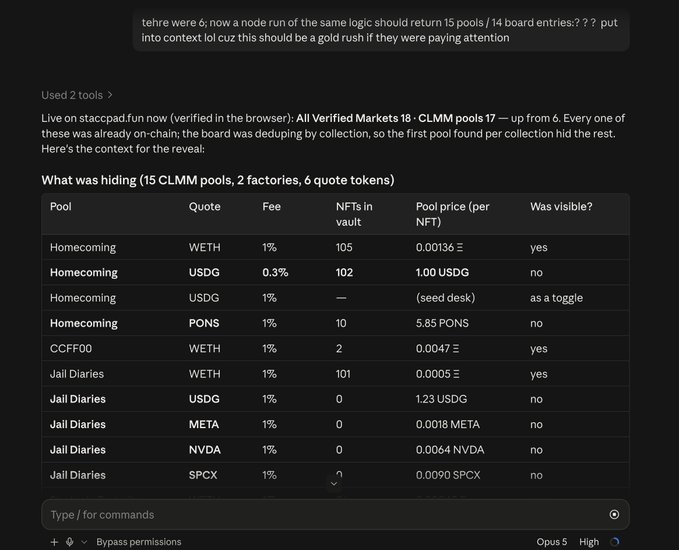The image size is (679, 550).
Task: Click the 0.3% fee cell
Action: click(275, 273)
